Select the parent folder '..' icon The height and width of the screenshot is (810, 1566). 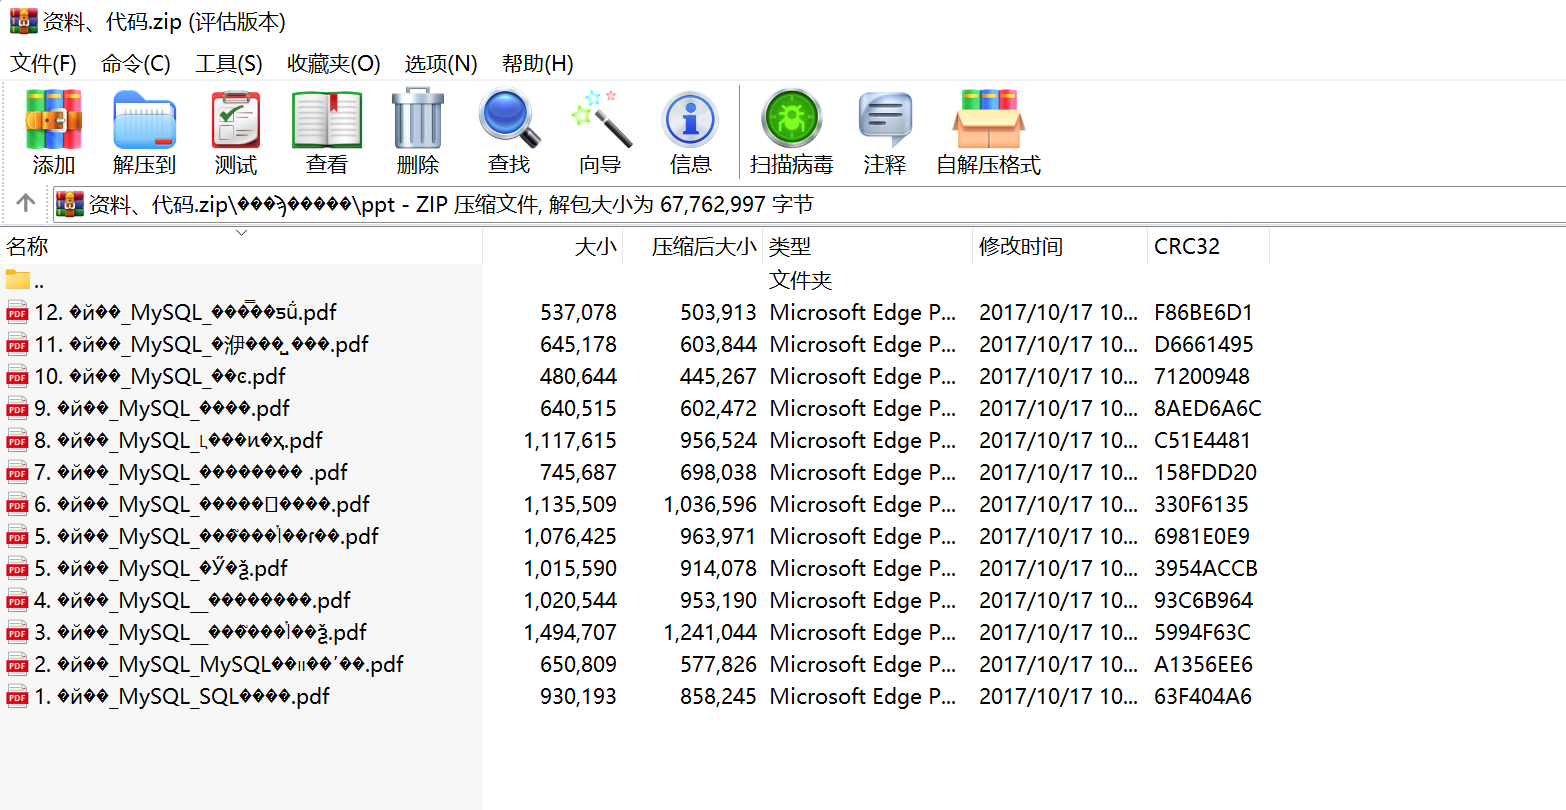tap(17, 280)
